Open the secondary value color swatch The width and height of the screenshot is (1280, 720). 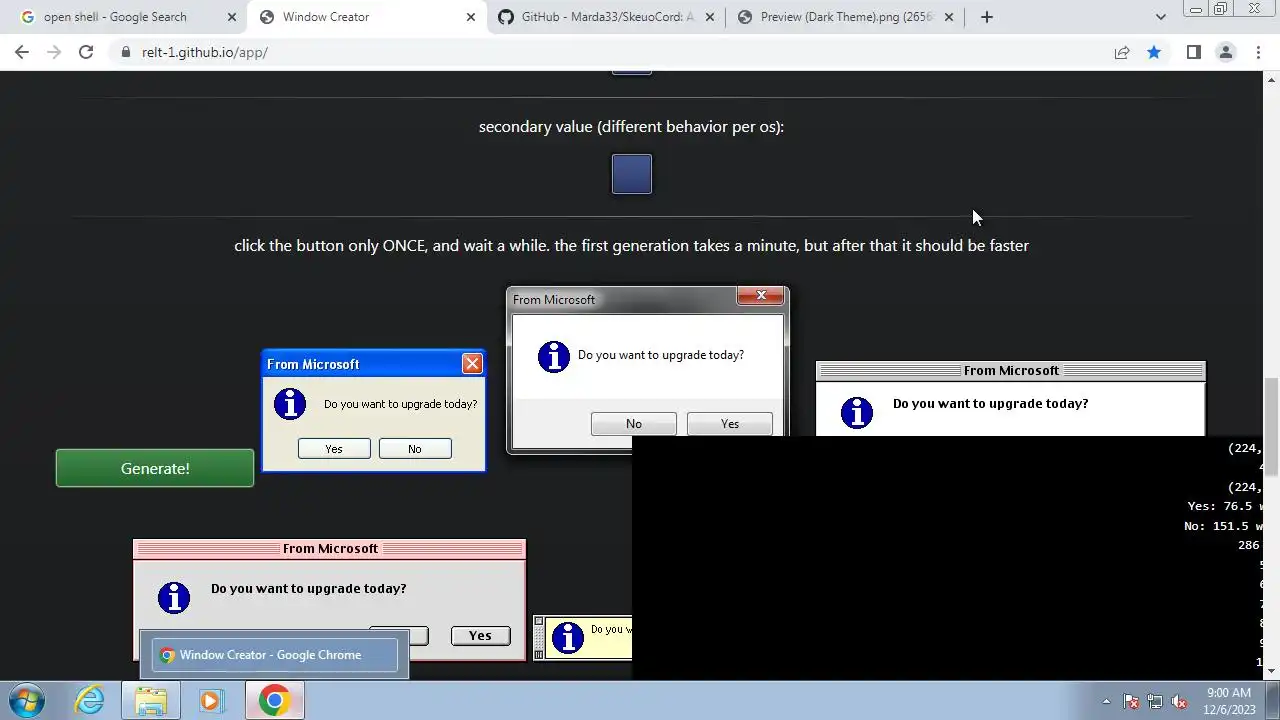(632, 174)
